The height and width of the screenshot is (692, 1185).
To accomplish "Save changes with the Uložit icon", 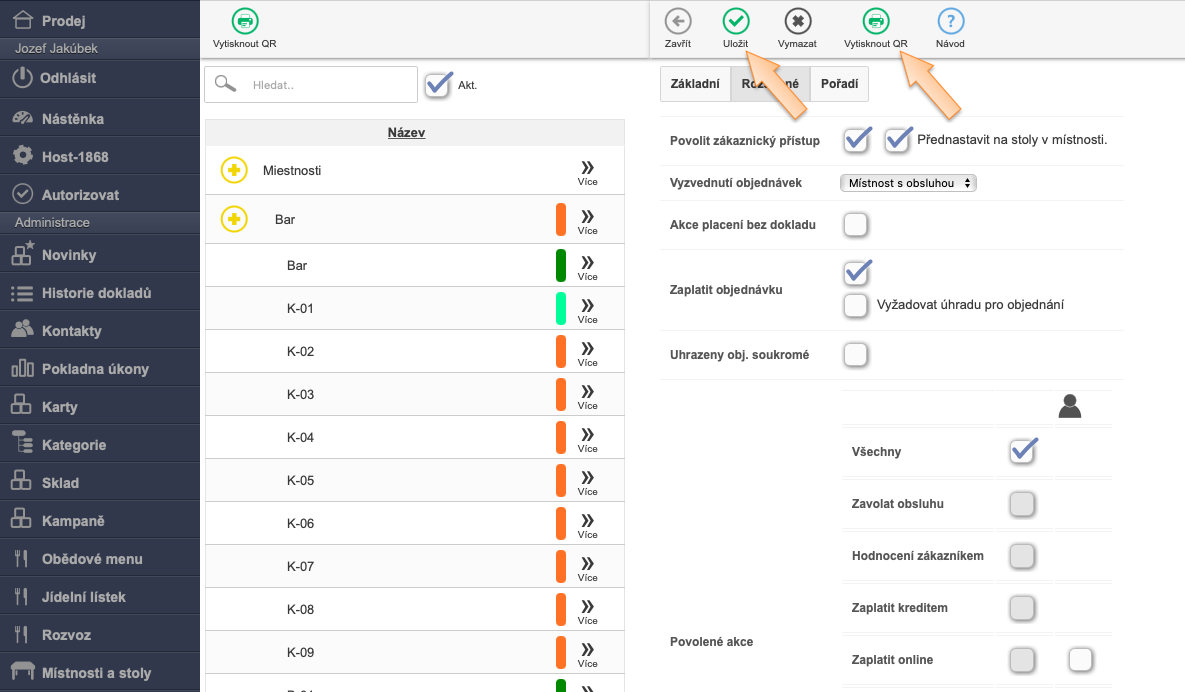I will tap(735, 21).
